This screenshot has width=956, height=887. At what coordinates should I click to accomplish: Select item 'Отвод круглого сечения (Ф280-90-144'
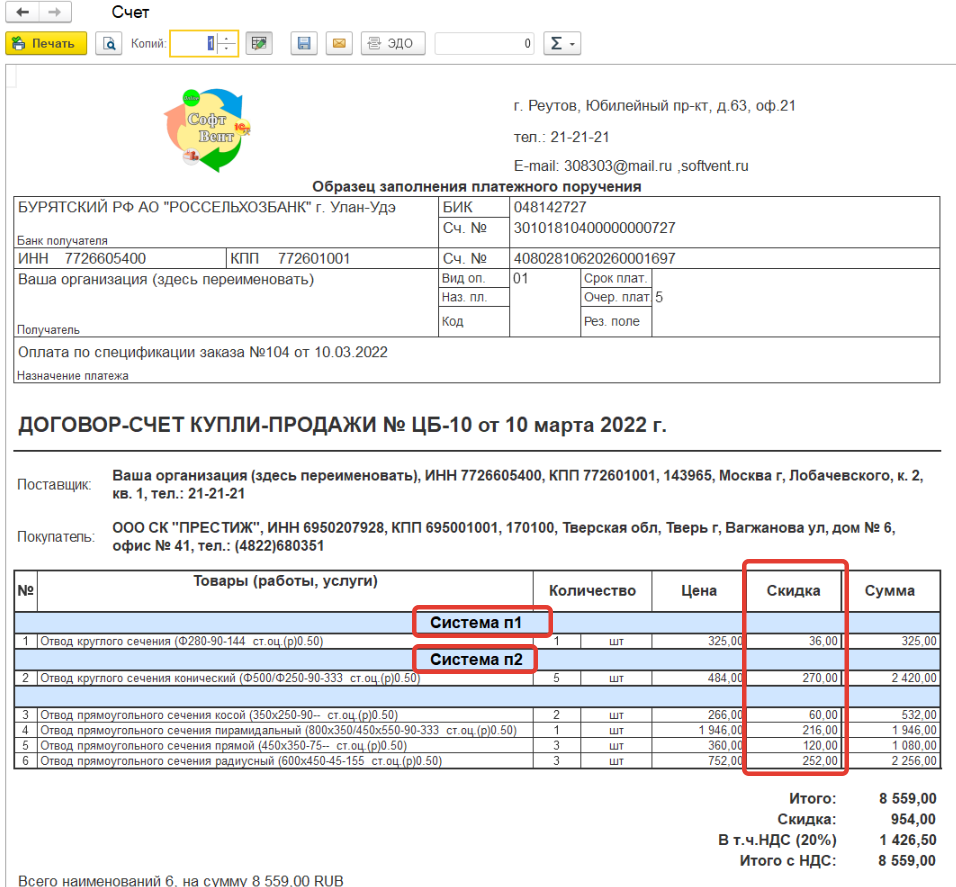(182, 641)
